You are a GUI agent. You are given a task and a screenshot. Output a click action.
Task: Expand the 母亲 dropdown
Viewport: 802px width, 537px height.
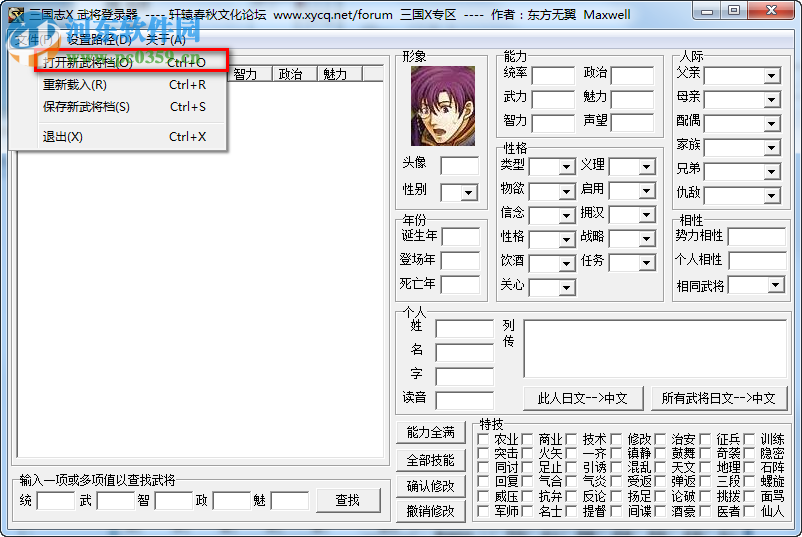[771, 100]
